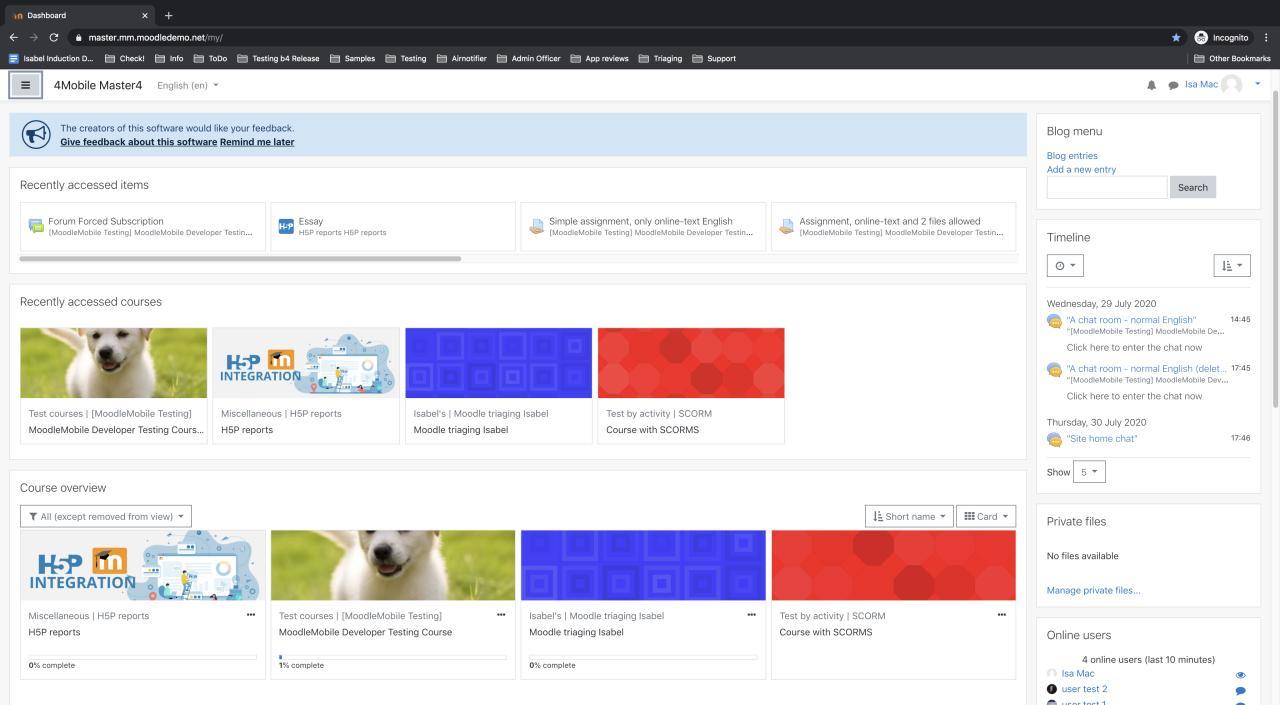1280x705 pixels.
Task: Click the Moodle triaging Isabel 0% progress bar
Action: click(x=643, y=657)
